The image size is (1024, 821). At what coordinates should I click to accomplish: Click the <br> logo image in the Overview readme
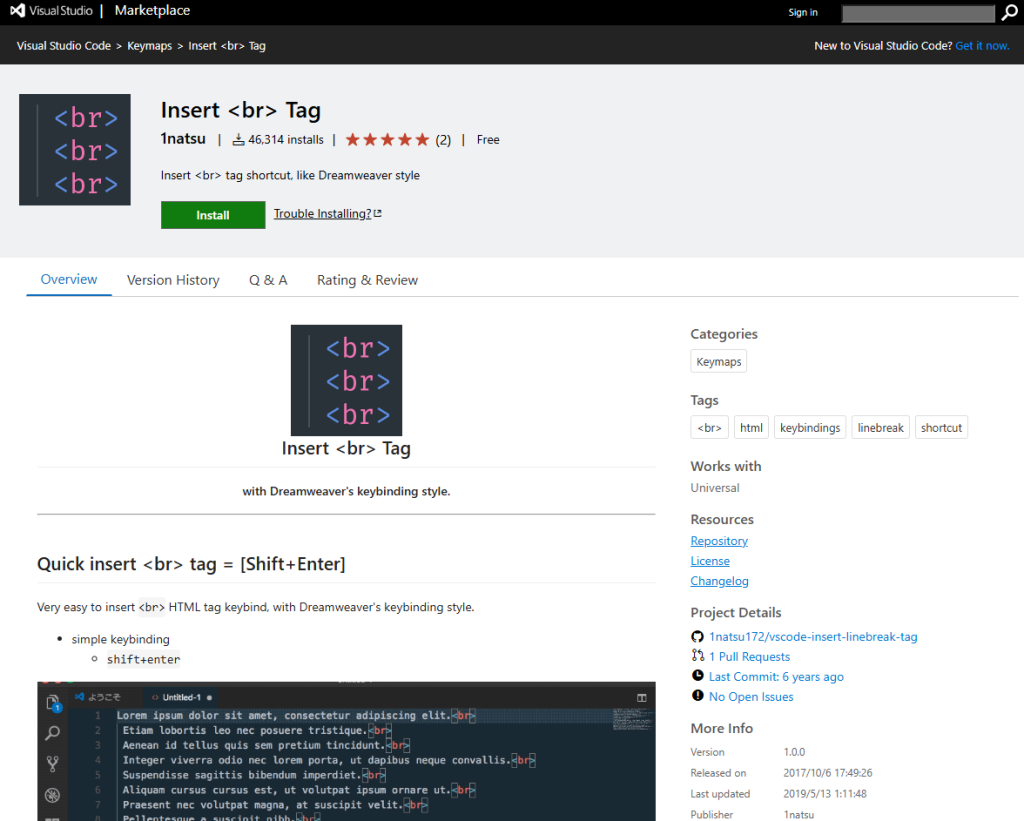click(346, 380)
